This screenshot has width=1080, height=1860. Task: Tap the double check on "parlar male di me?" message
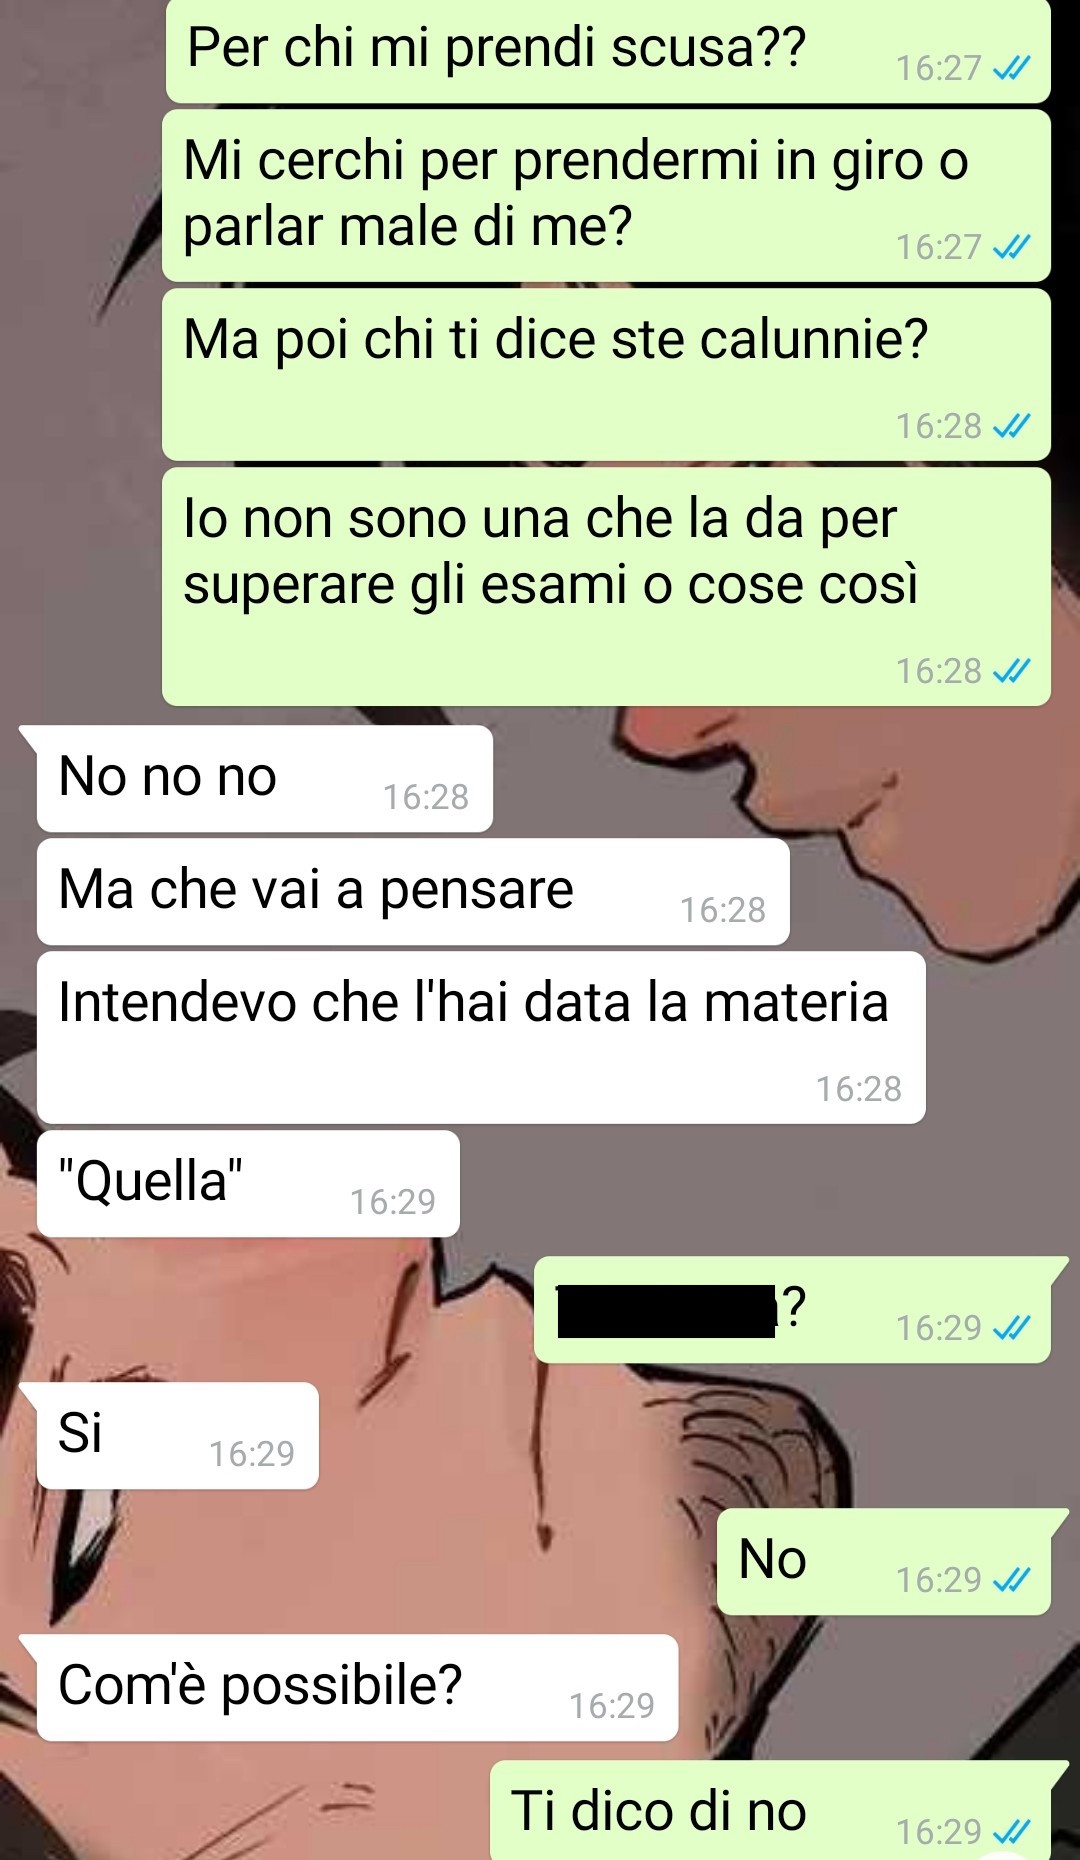point(1011,247)
